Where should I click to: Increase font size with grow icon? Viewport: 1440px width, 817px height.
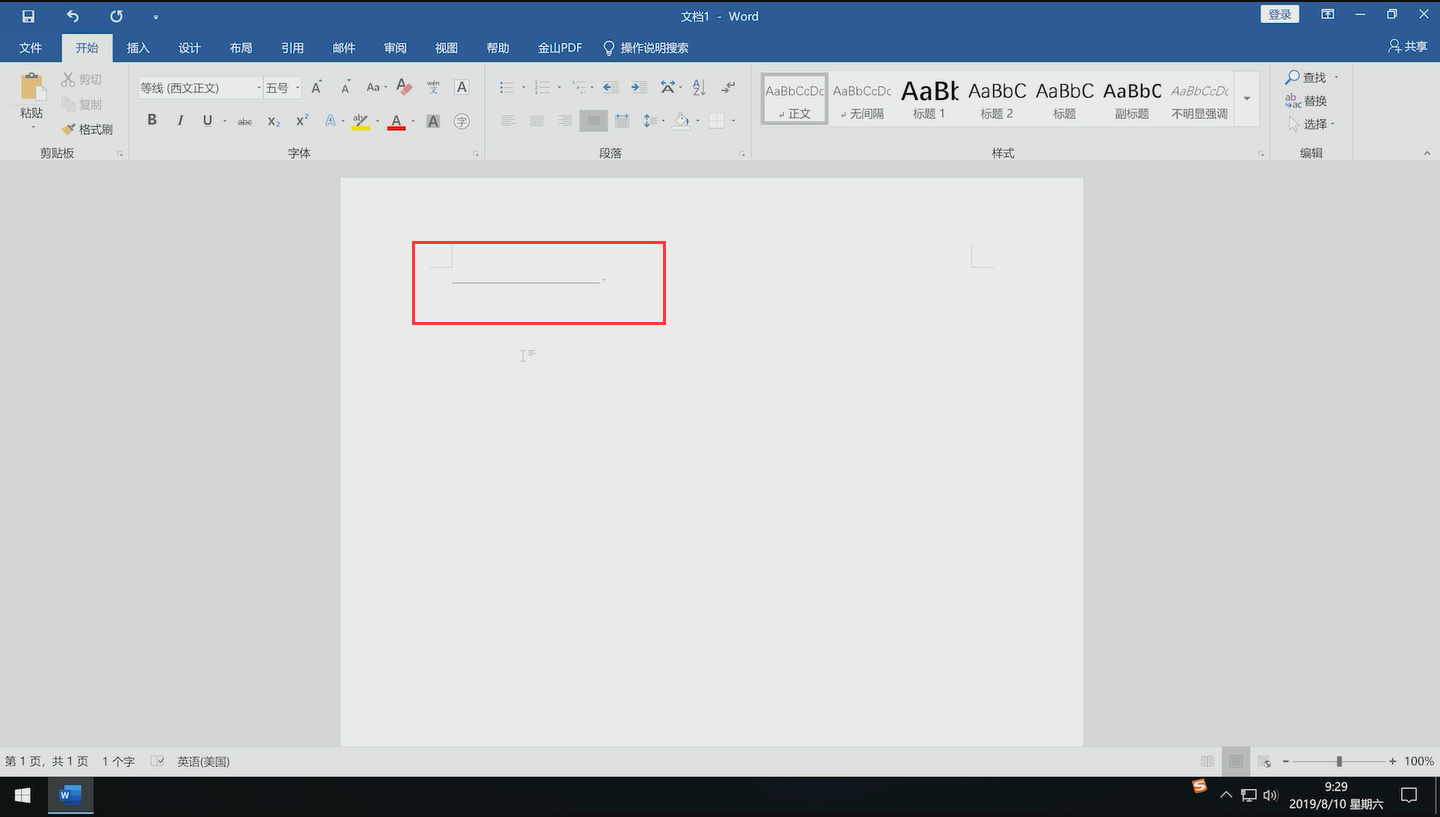click(317, 88)
